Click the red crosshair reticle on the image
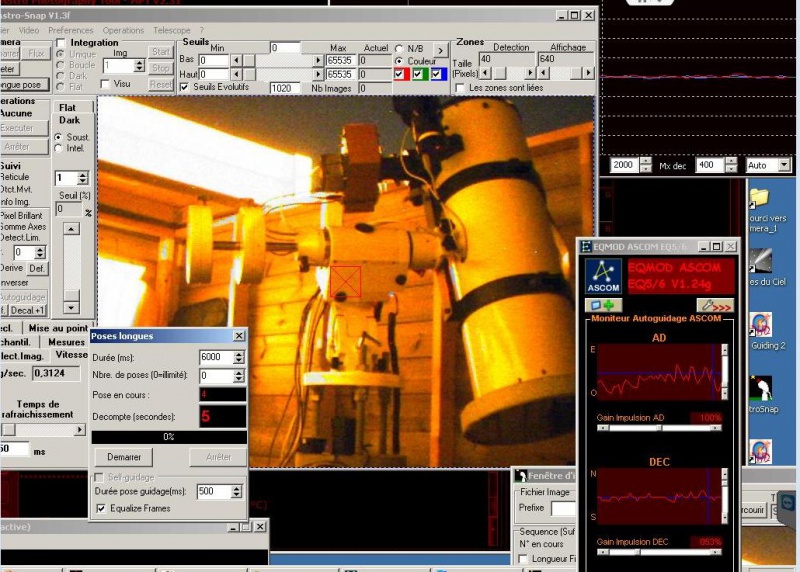 (345, 281)
